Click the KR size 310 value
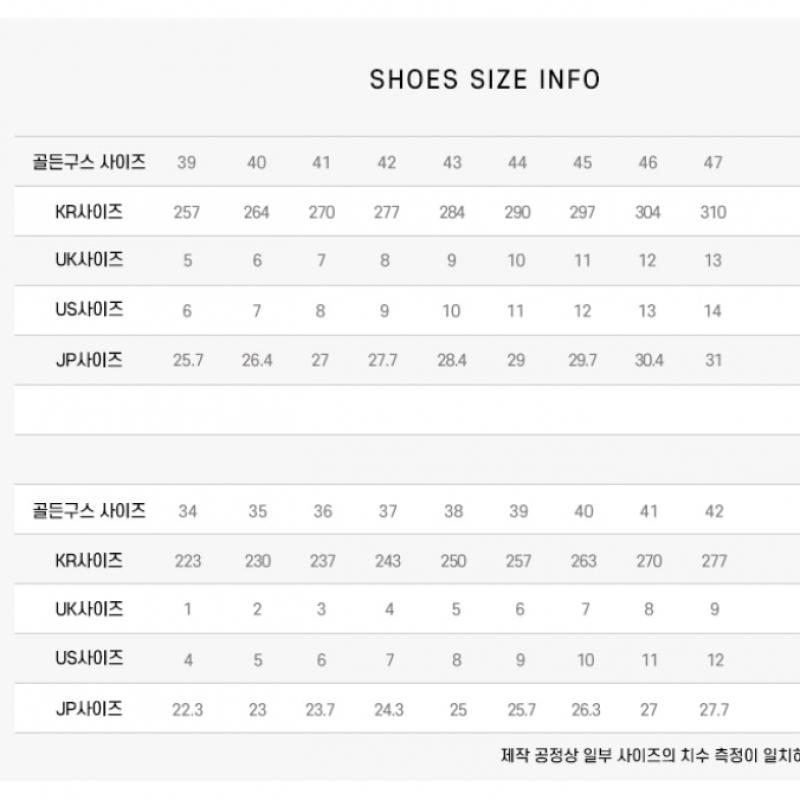Viewport: 800px width, 800px height. [713, 212]
